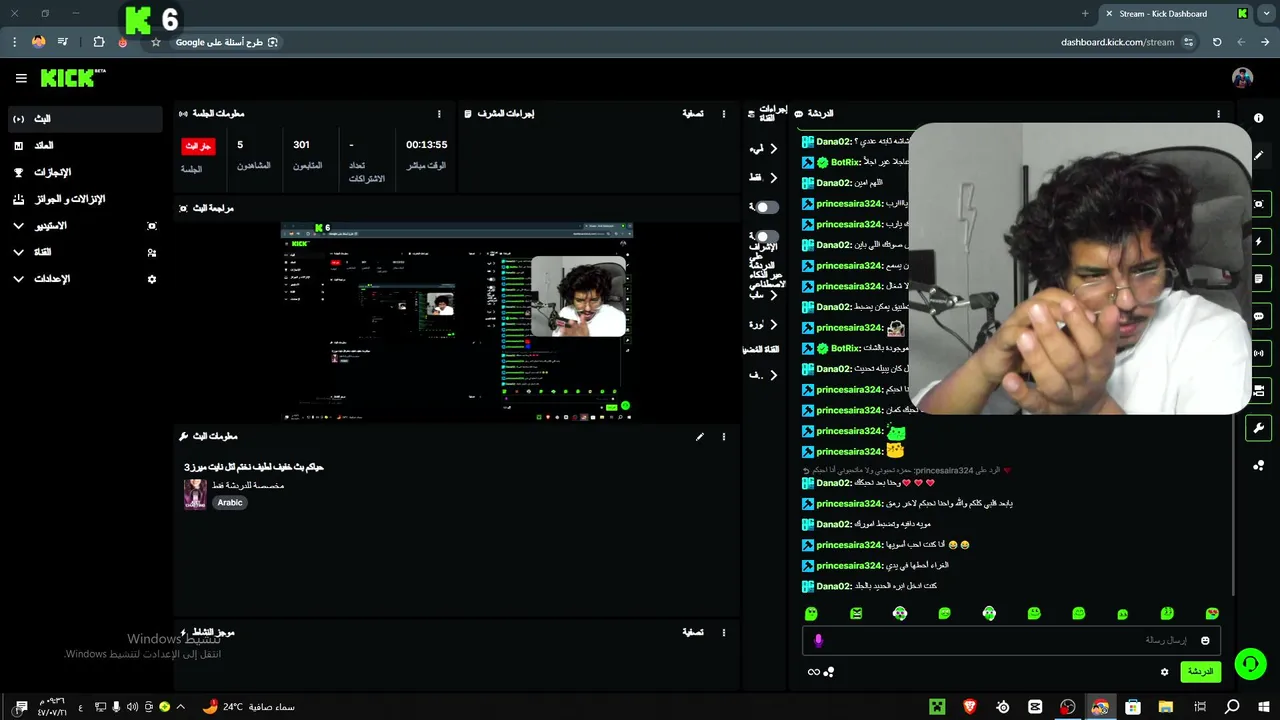Open the الإنزالات و الجوائز sidebar item
Screen dimensions: 1280x720
(x=85, y=199)
